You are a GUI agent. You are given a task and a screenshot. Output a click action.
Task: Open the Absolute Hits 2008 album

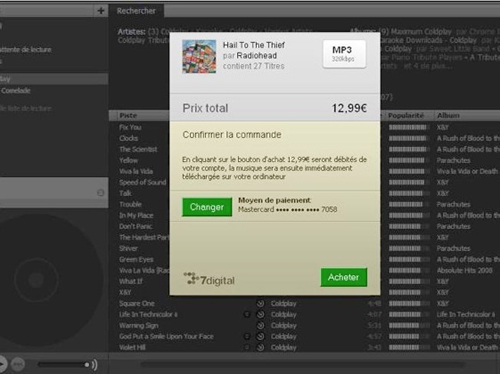pos(465,270)
